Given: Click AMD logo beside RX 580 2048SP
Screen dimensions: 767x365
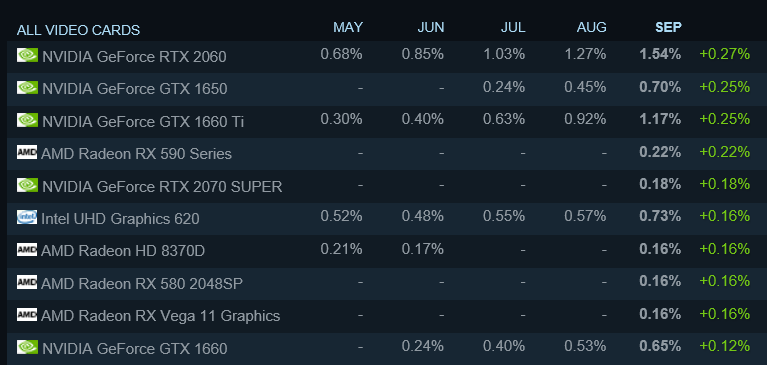Looking at the screenshot, I should [x=27, y=282].
